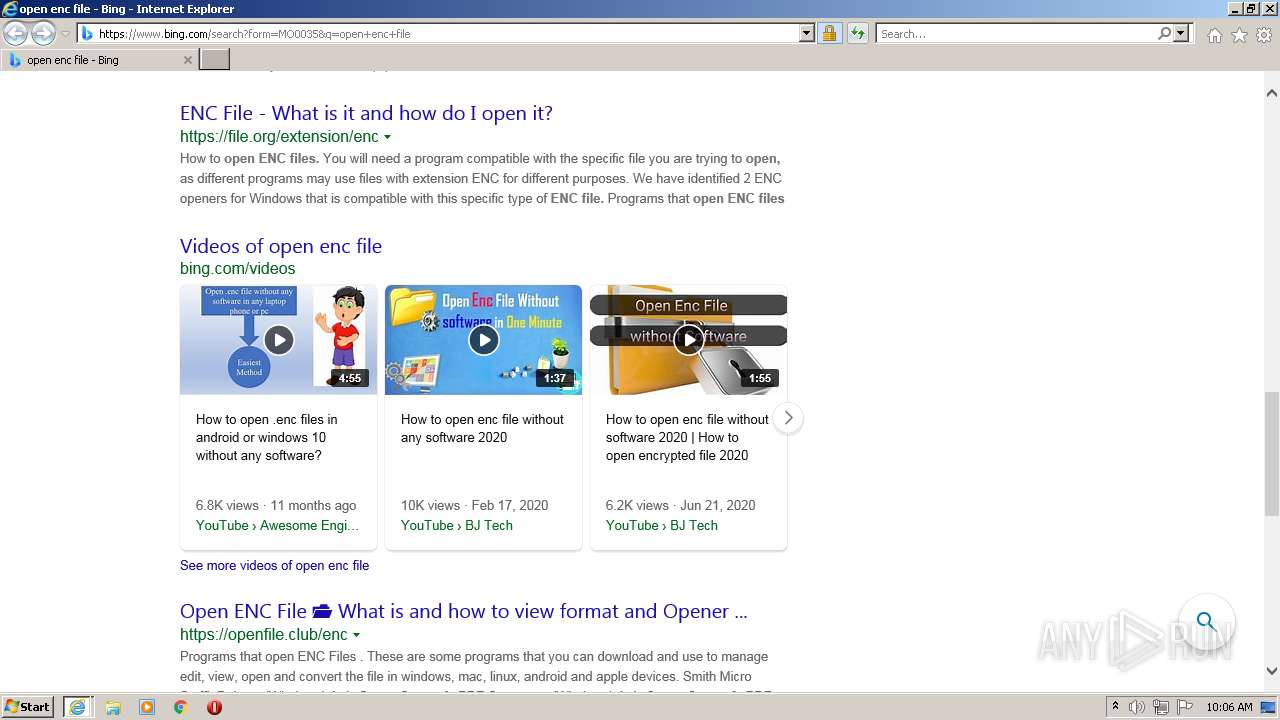This screenshot has width=1280, height=720.
Task: Play the 1:37 'One Minute' video thumbnail
Action: 483,340
